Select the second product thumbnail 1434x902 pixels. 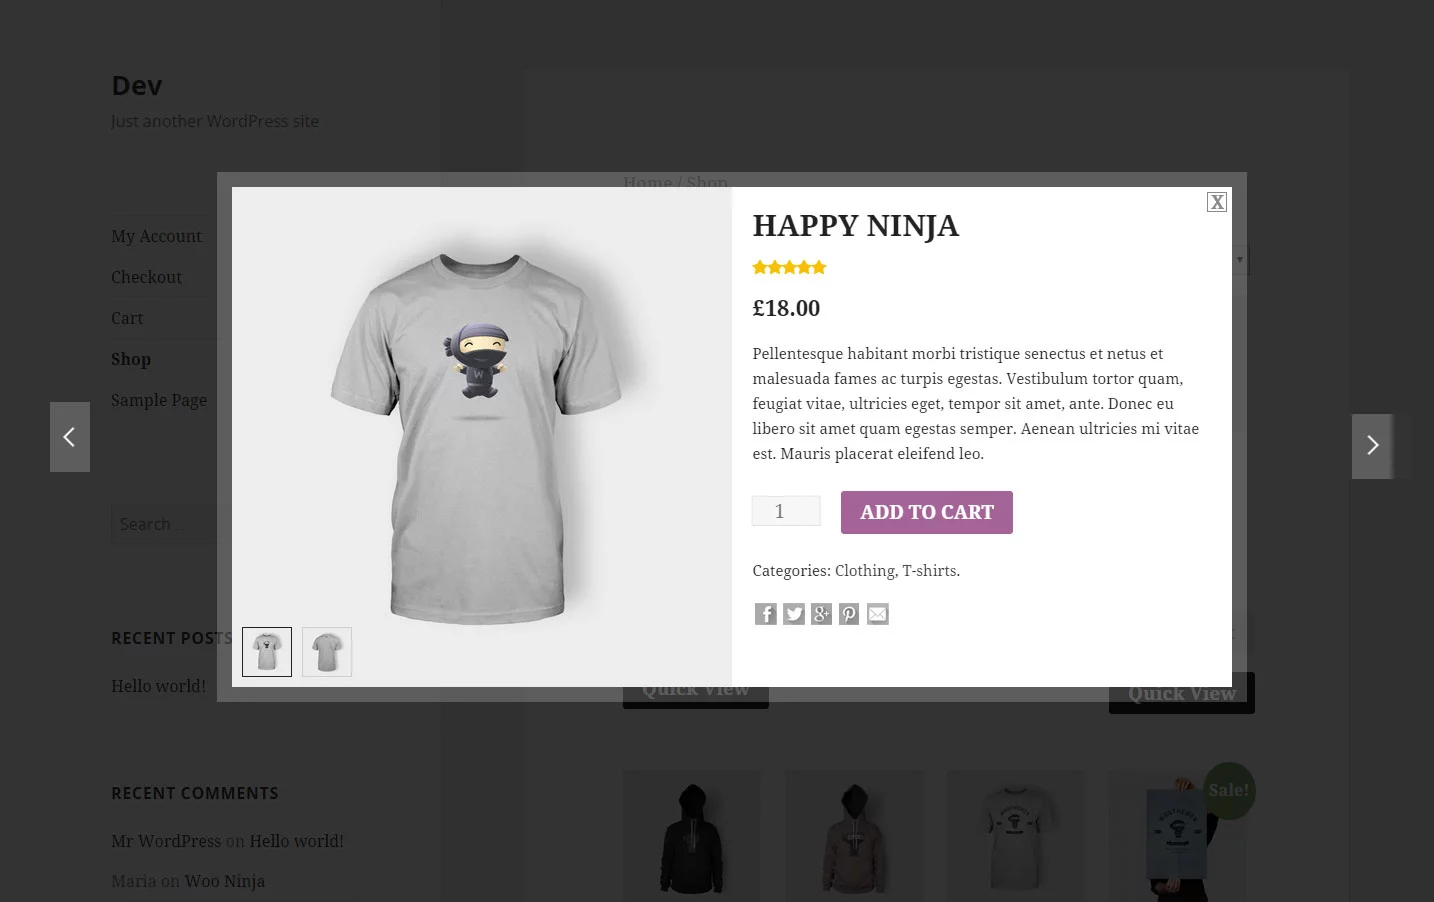[327, 651]
